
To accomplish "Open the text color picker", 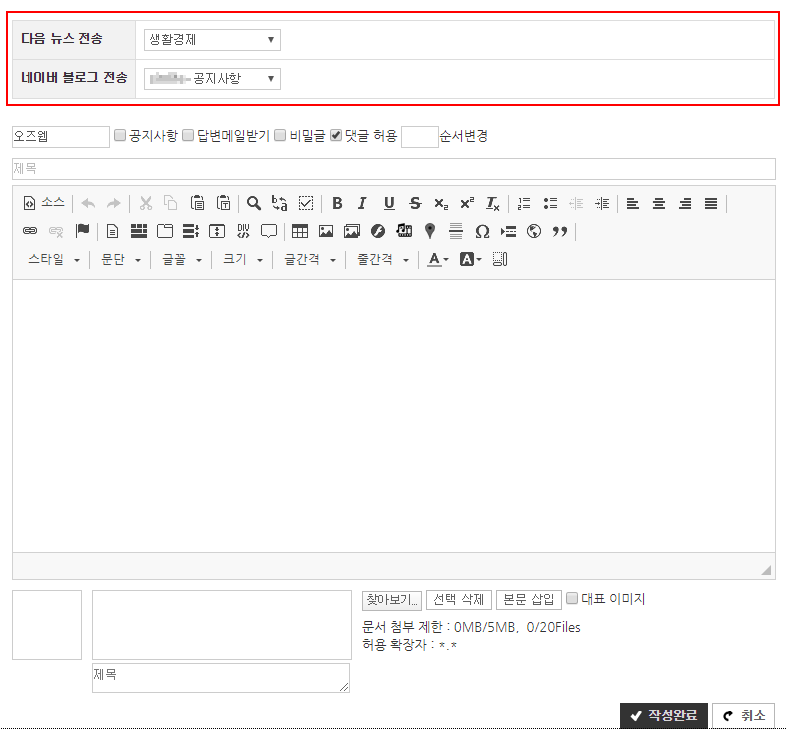I will [439, 260].
